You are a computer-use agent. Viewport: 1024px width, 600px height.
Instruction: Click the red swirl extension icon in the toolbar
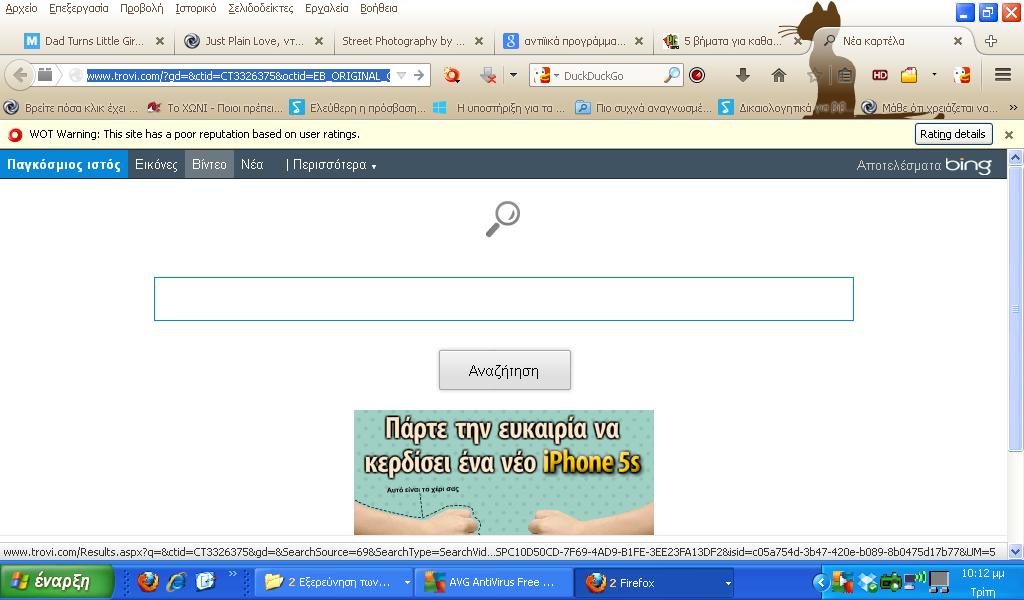[x=451, y=76]
